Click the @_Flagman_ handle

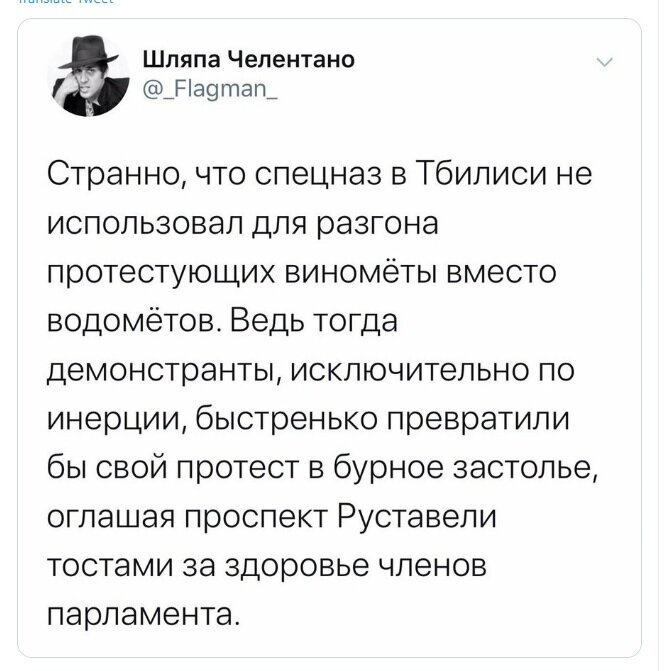click(x=210, y=89)
